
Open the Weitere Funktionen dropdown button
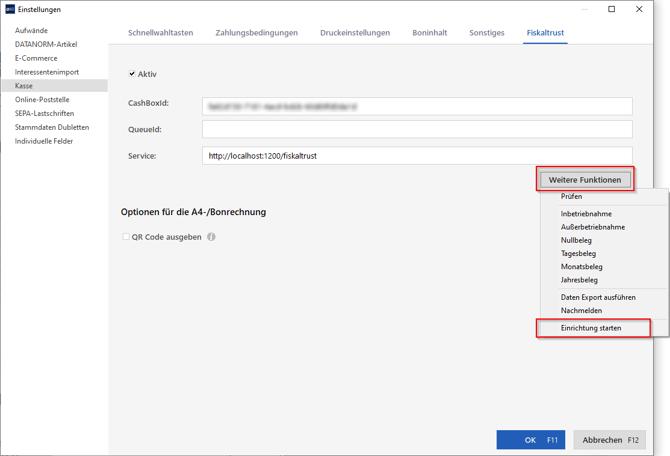[585, 179]
